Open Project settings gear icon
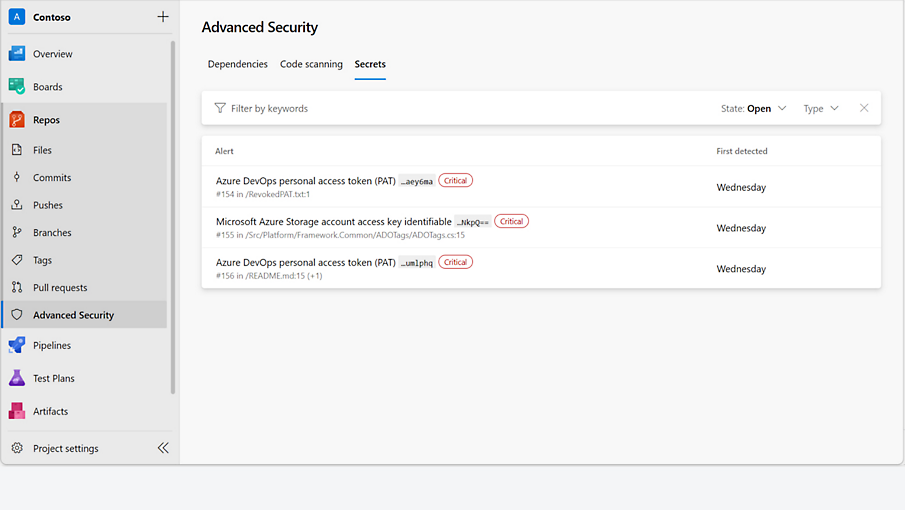Image resolution: width=905 pixels, height=510 pixels. click(17, 448)
